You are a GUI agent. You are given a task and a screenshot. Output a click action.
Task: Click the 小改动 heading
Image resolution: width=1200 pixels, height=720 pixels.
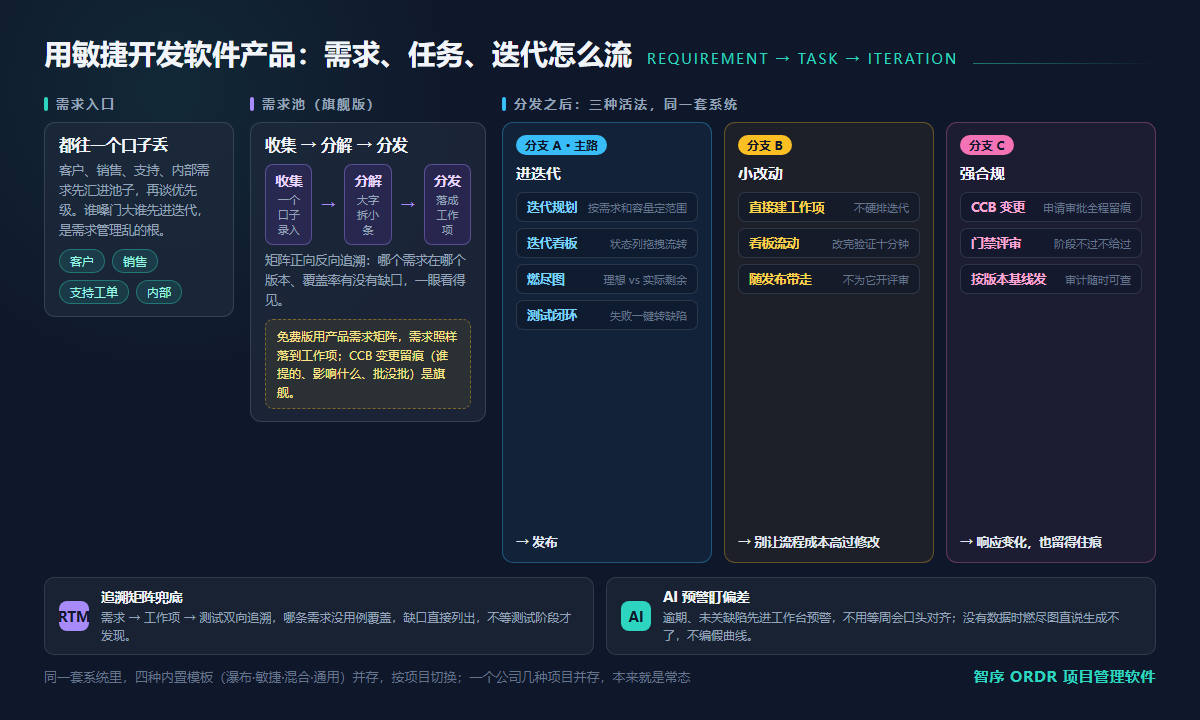tap(760, 173)
